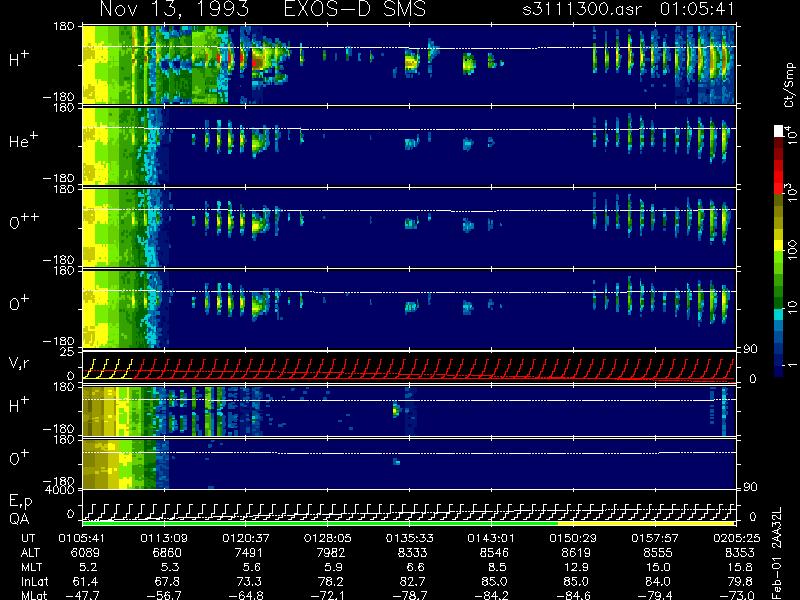
Task: Click the file name 's3111300.asr'
Action: click(x=582, y=9)
